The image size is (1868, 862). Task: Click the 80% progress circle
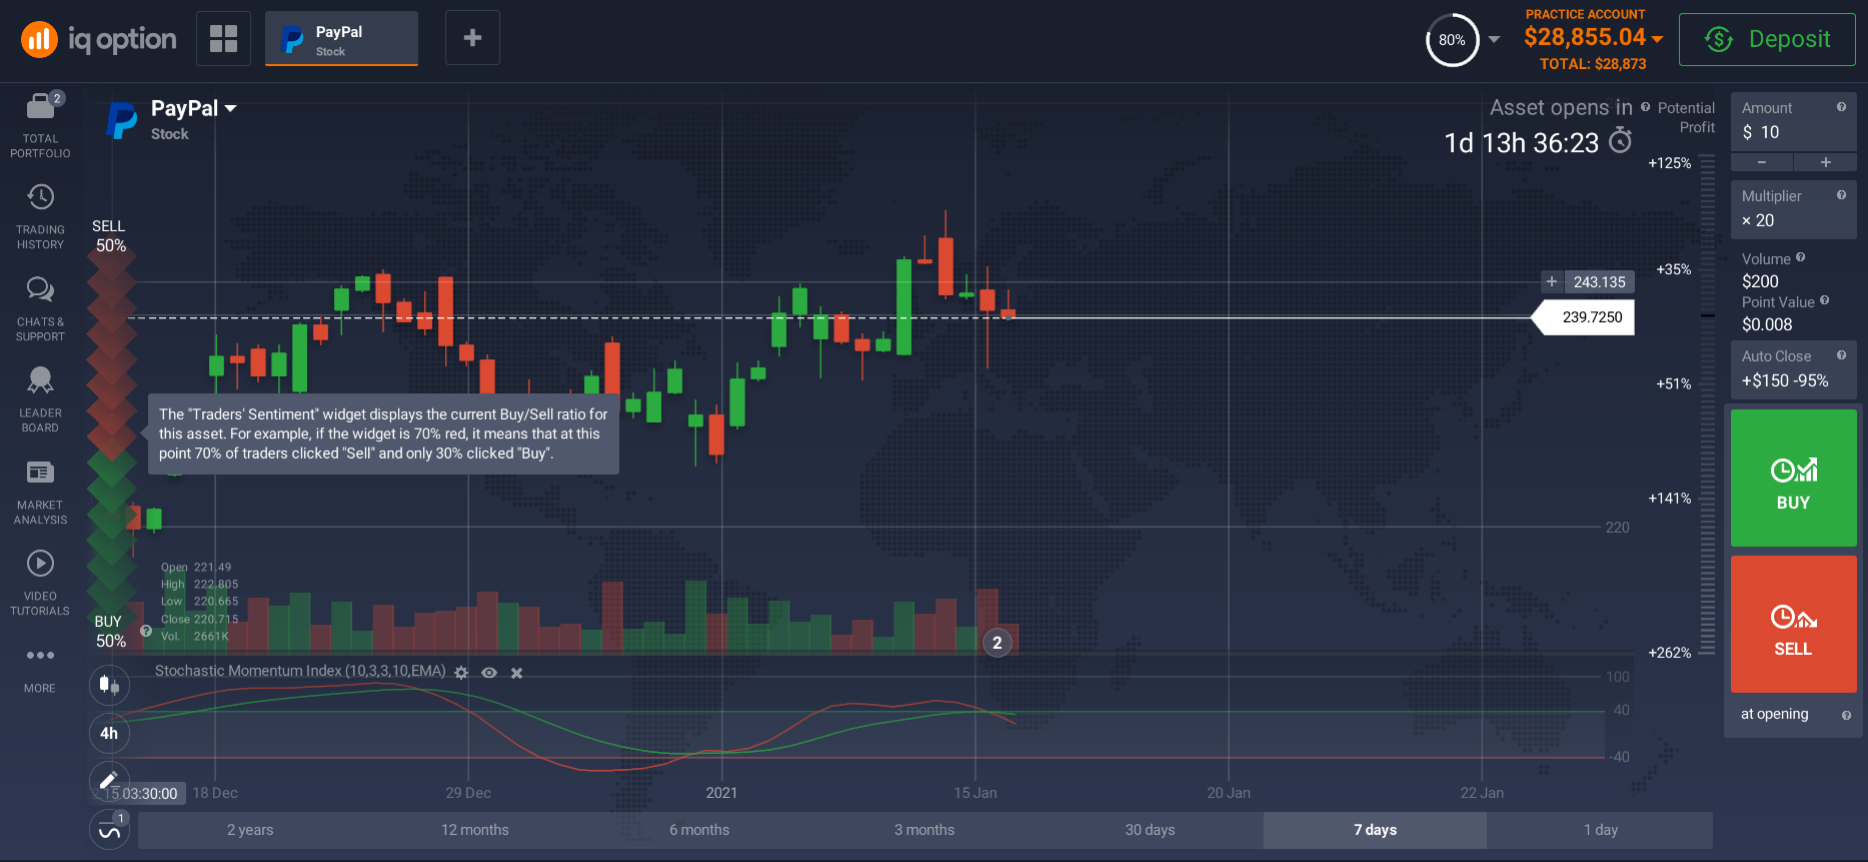pos(1452,40)
